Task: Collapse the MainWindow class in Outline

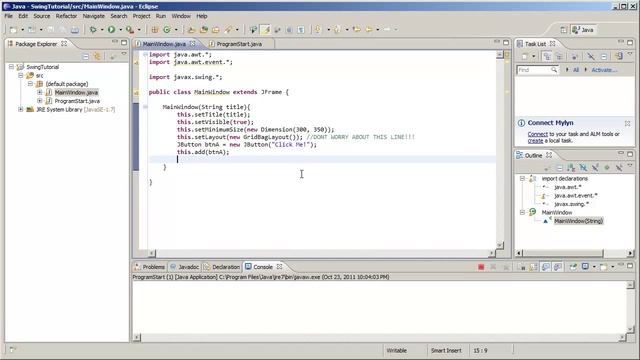Action: tap(522, 212)
